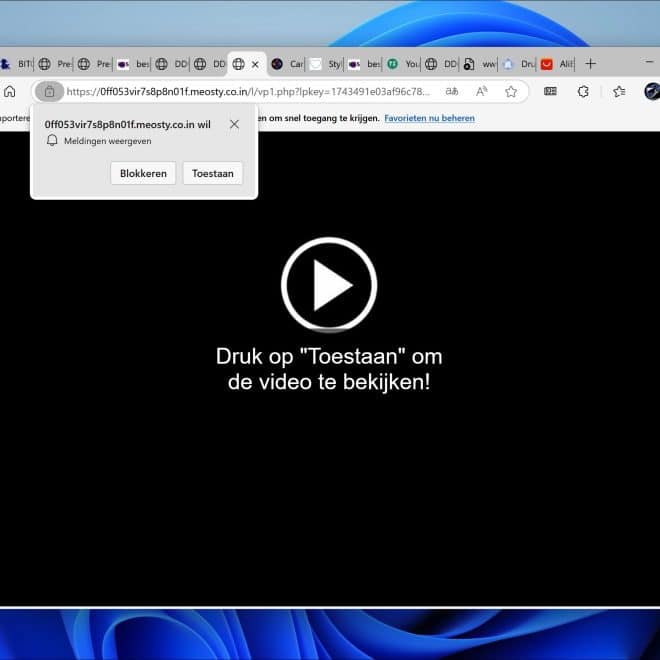Viewport: 660px width, 660px height.
Task: Dismiss the notification permission popup
Action: [234, 124]
